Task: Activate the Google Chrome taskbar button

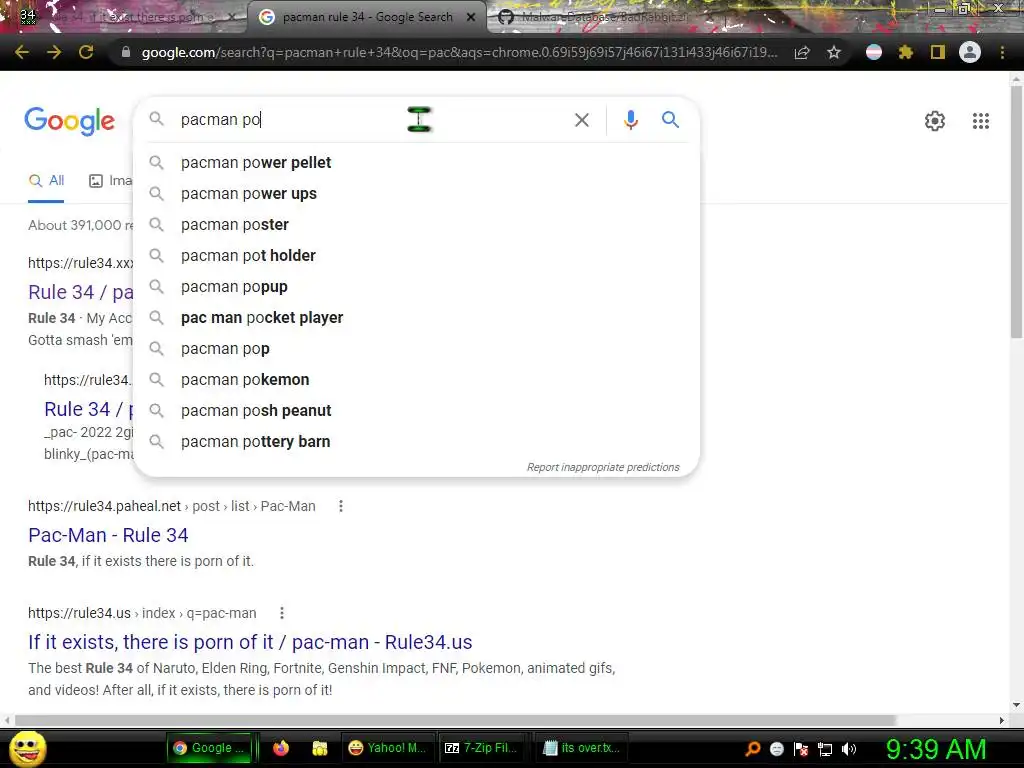Action: [x=209, y=748]
